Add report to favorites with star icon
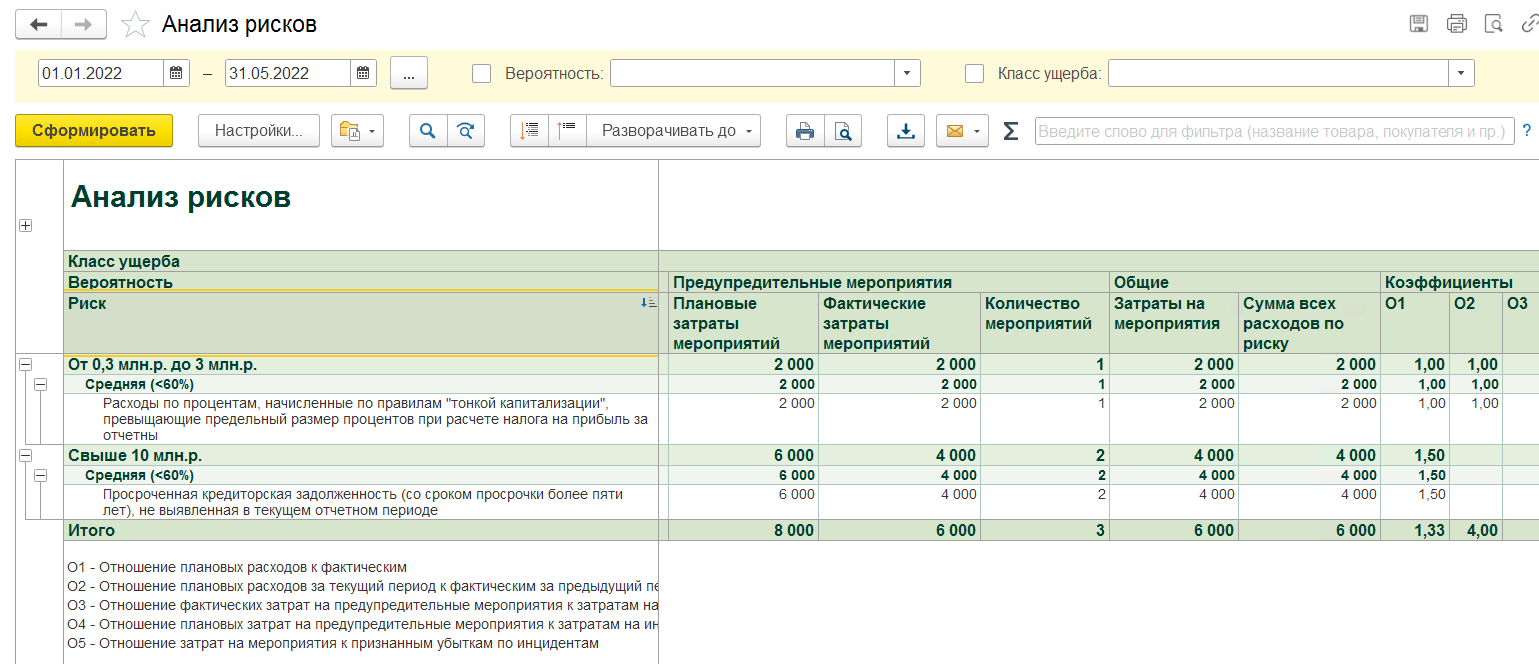1539x664 pixels. [135, 25]
